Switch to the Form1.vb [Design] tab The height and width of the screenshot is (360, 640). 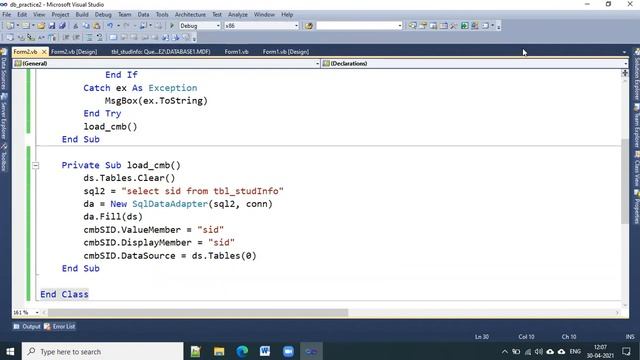286,52
